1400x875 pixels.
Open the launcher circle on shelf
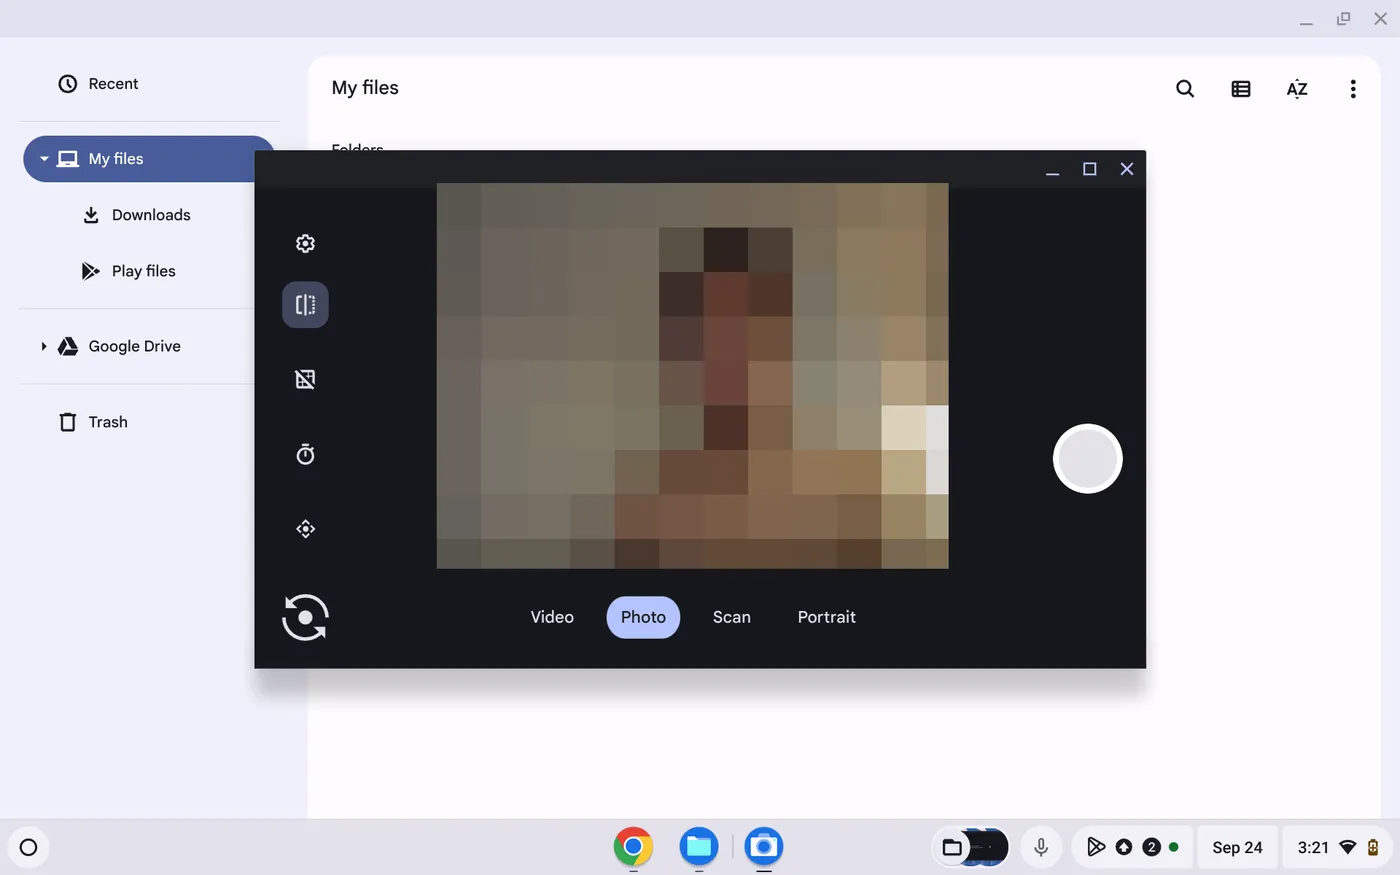pos(29,847)
